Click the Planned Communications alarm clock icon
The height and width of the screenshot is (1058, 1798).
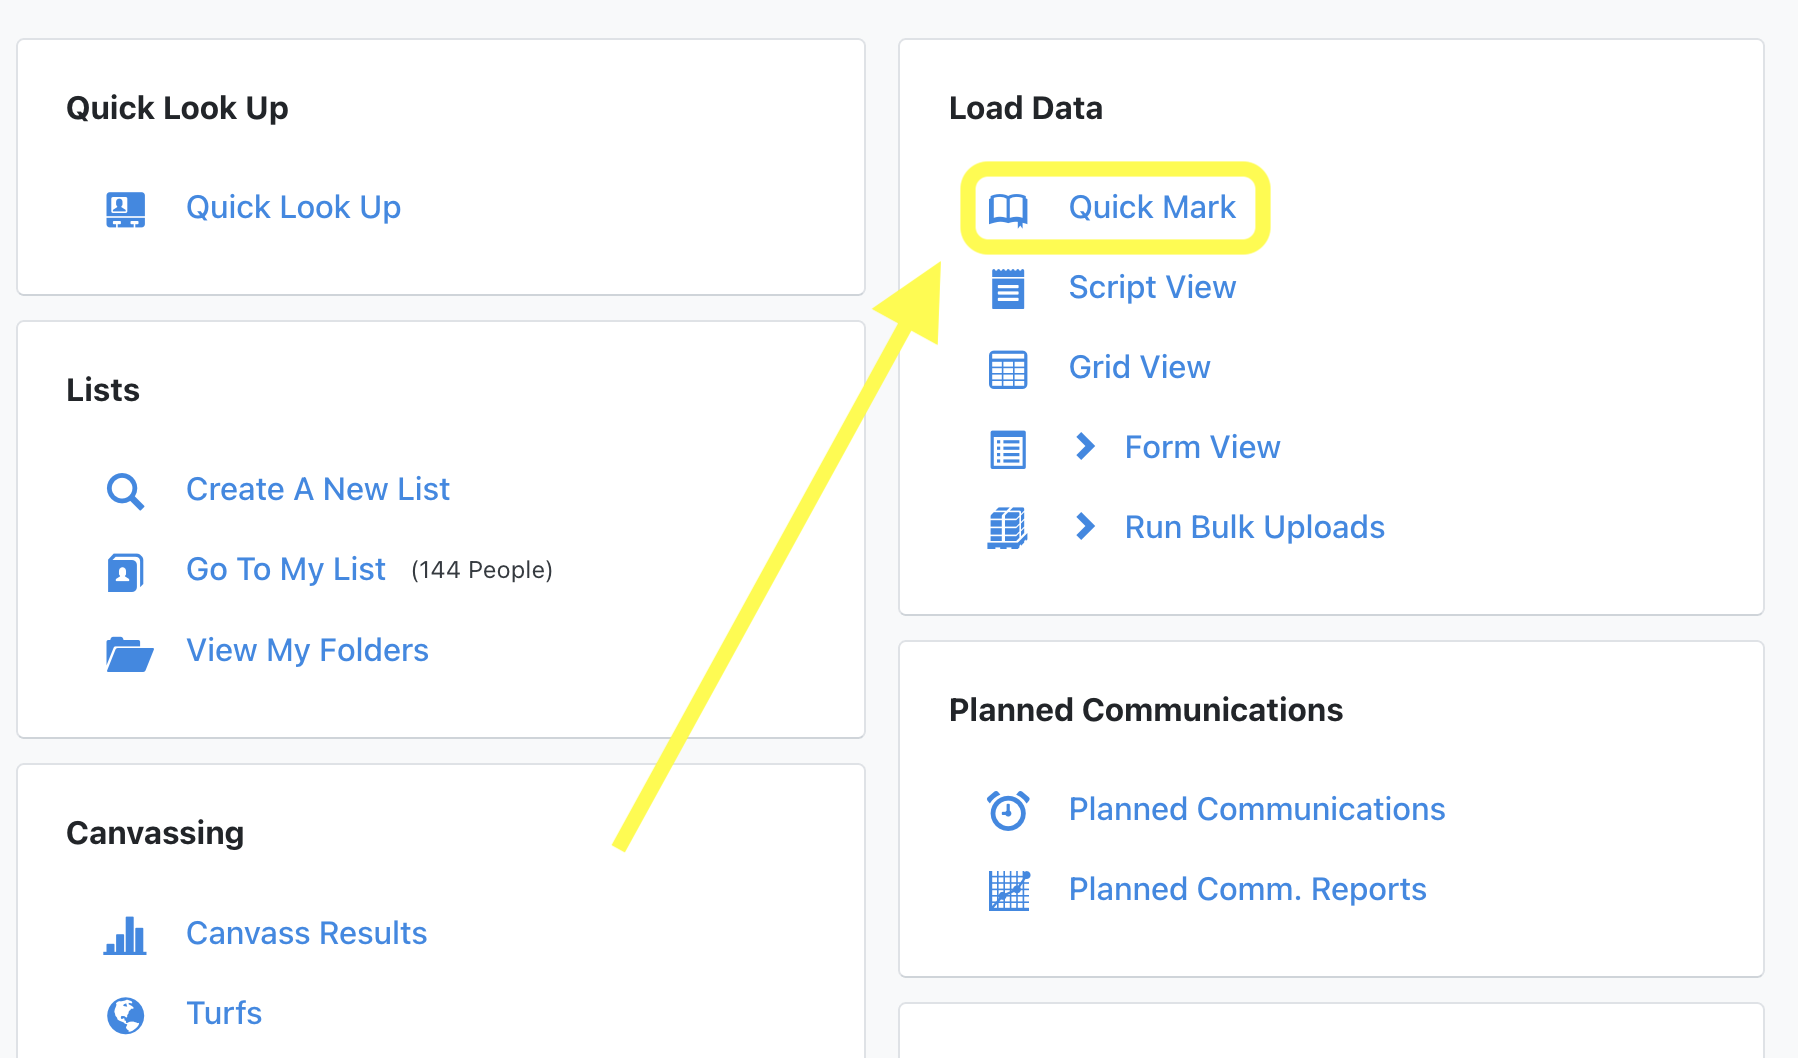[1007, 810]
